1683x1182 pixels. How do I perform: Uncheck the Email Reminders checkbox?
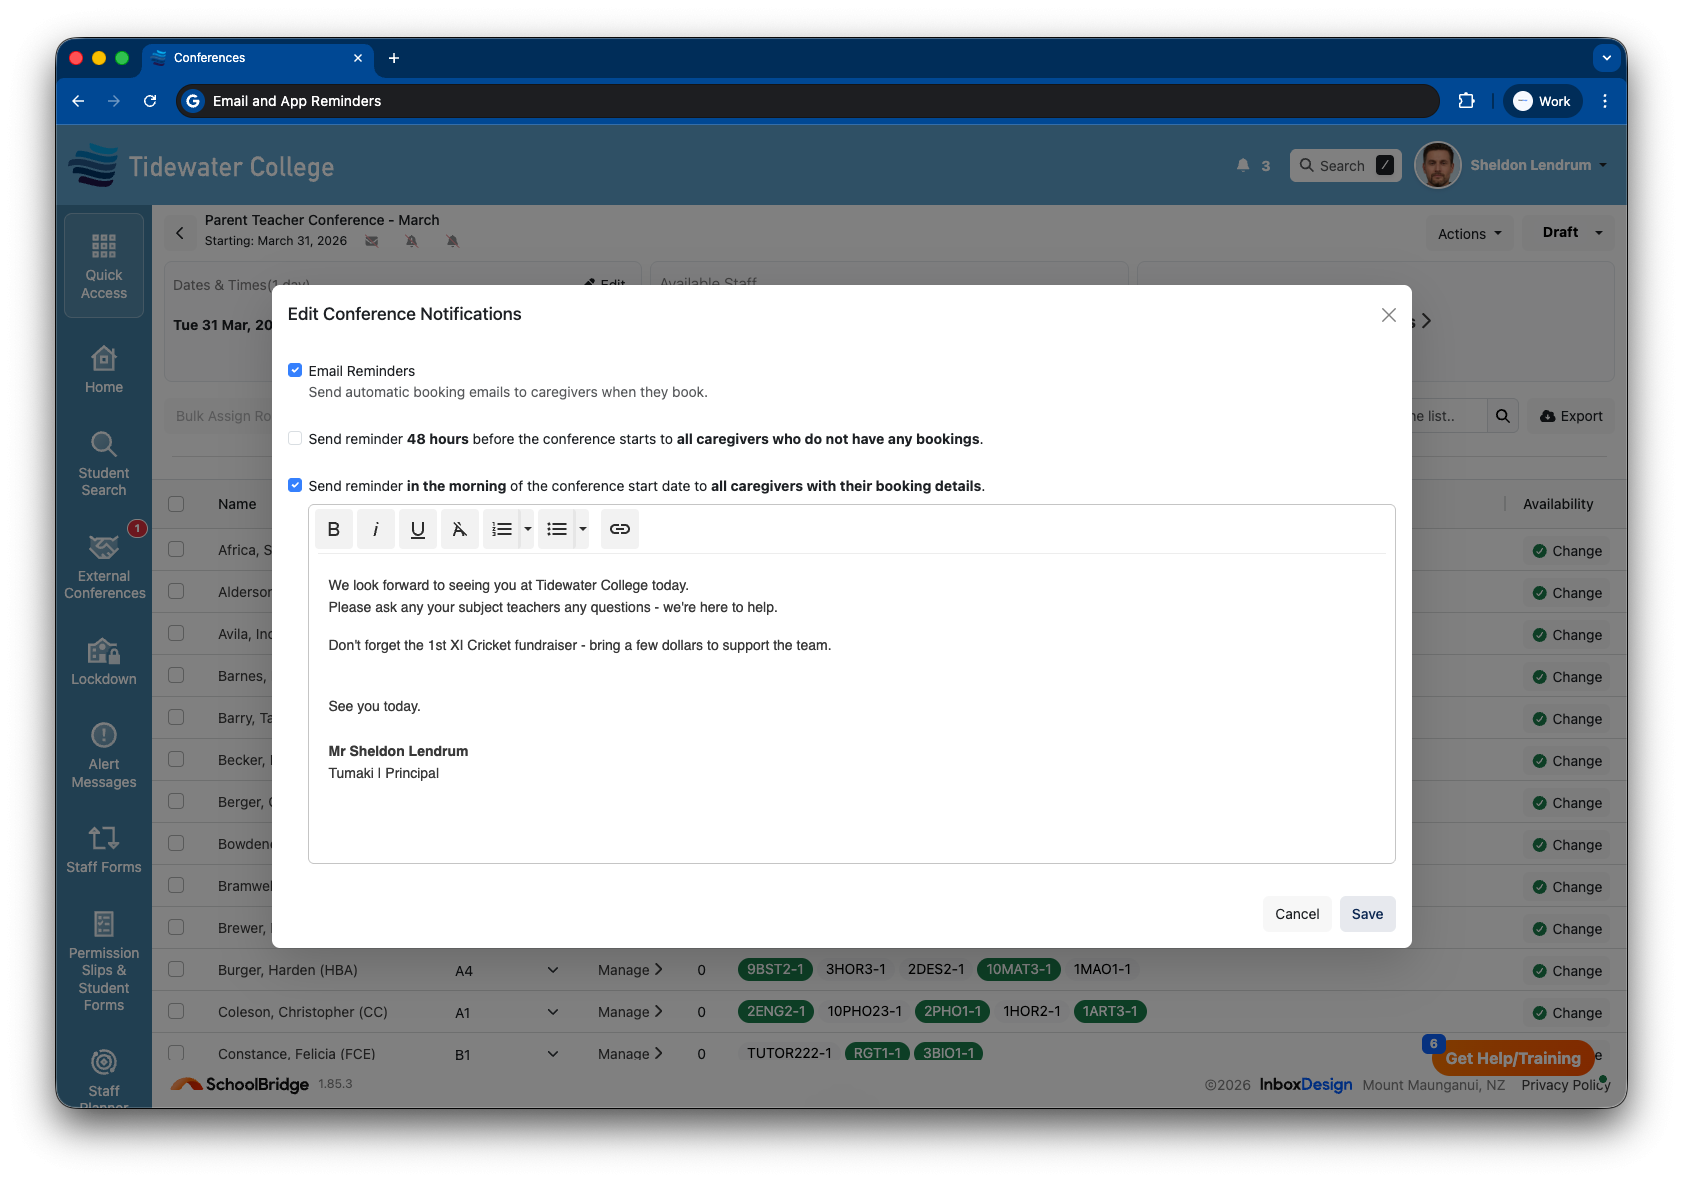coord(295,370)
